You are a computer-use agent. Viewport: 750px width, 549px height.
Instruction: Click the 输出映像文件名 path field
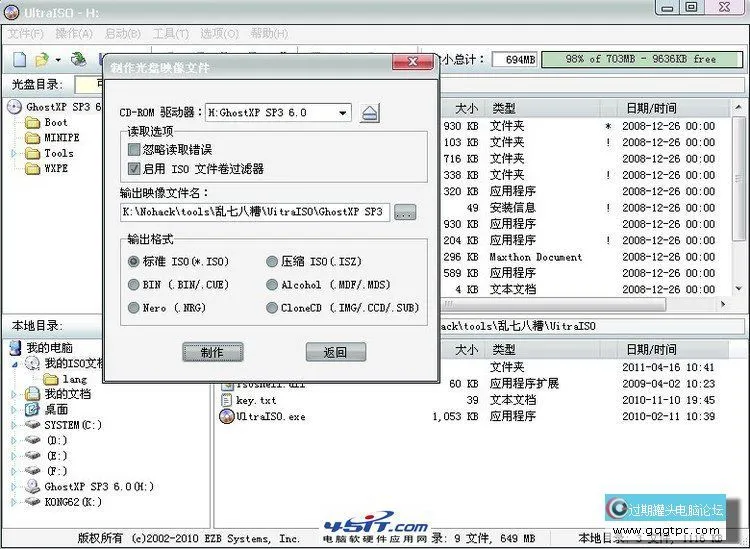point(255,212)
